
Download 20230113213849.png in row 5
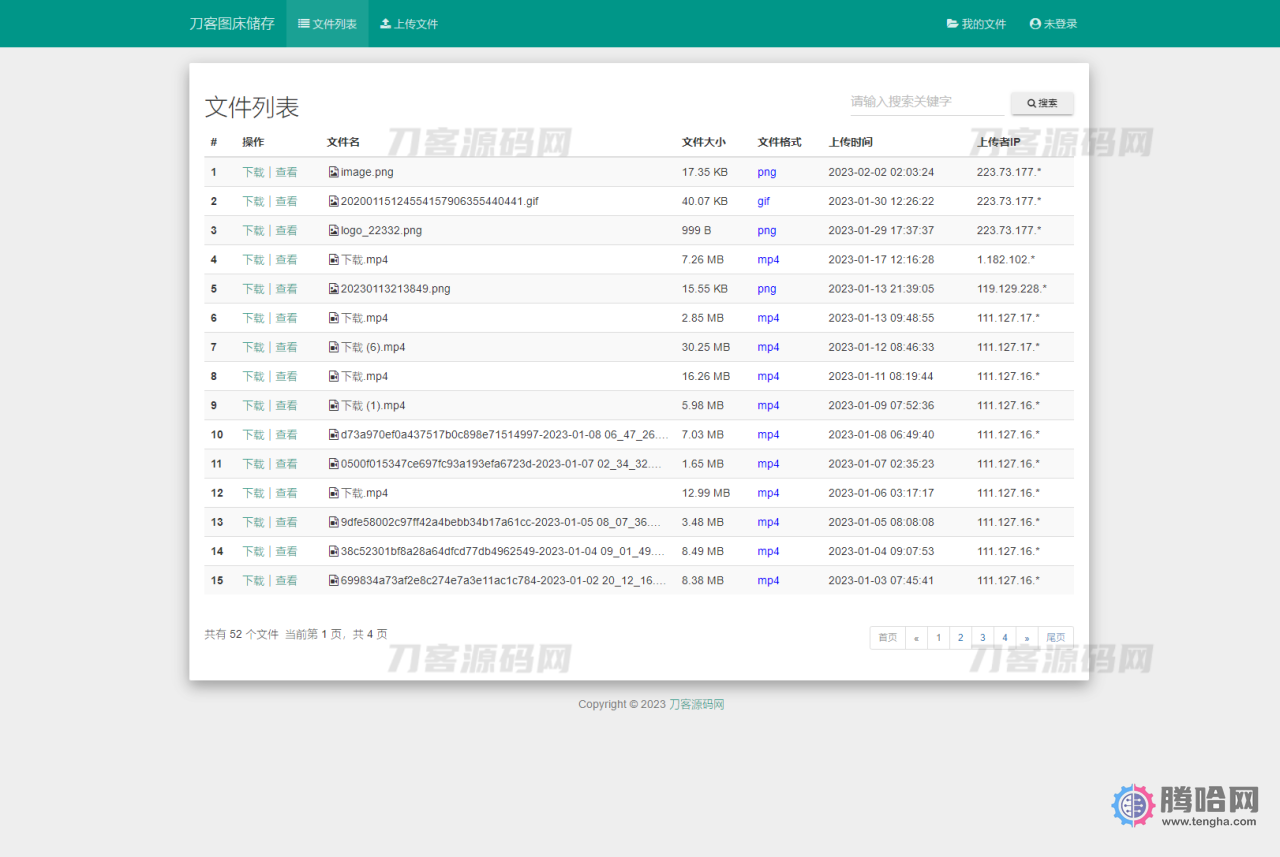pos(253,289)
